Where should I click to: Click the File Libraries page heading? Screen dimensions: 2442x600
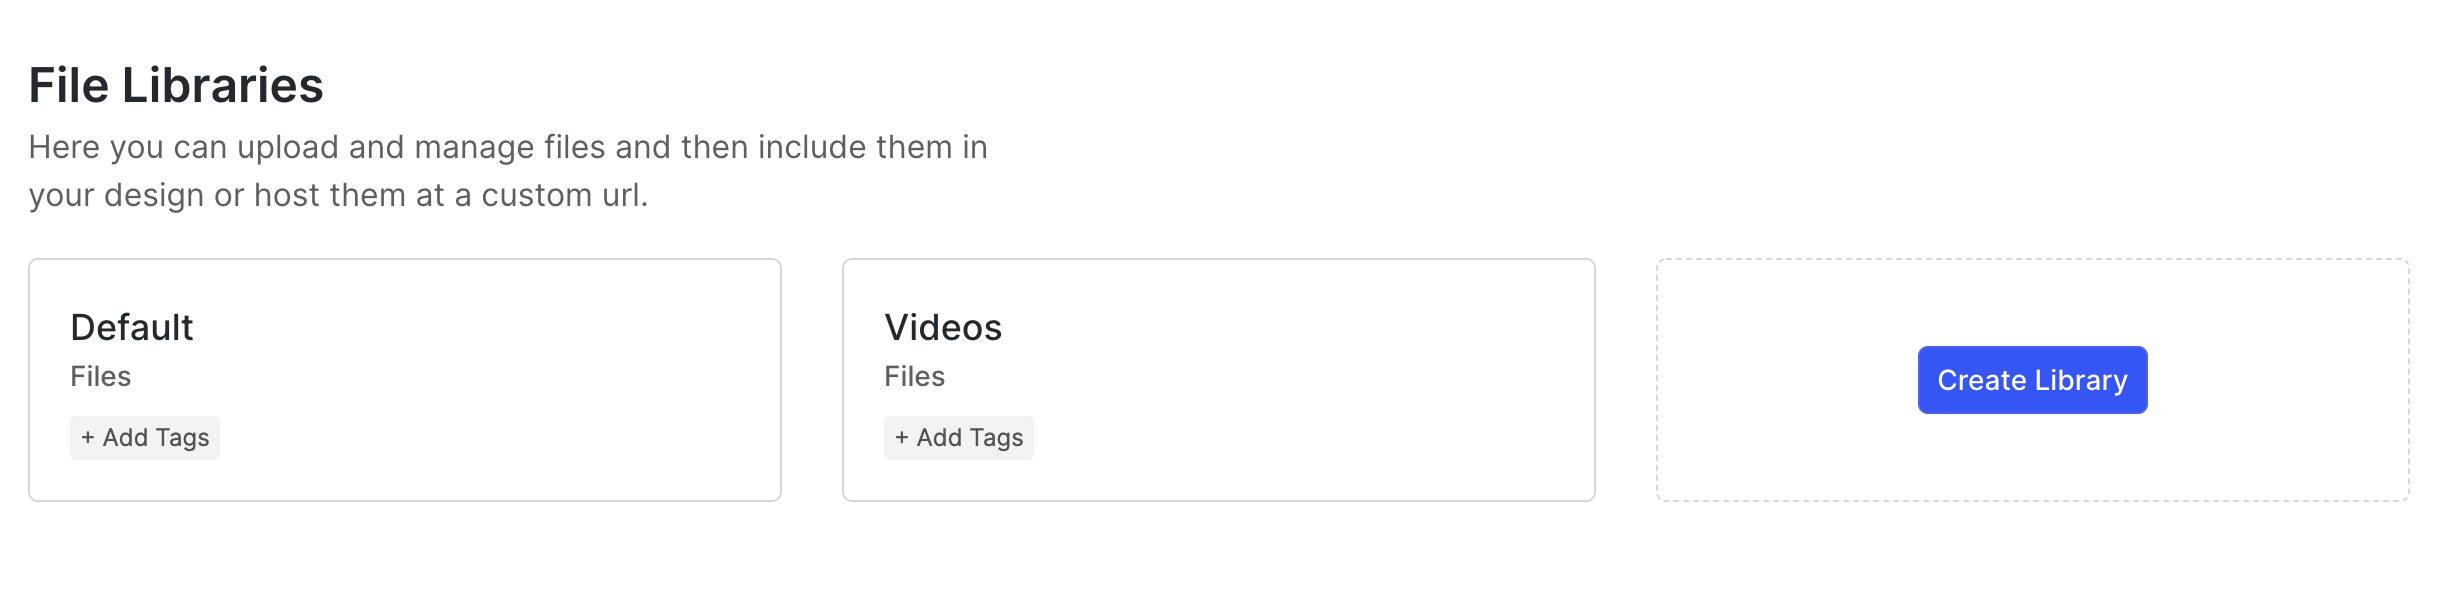[176, 86]
